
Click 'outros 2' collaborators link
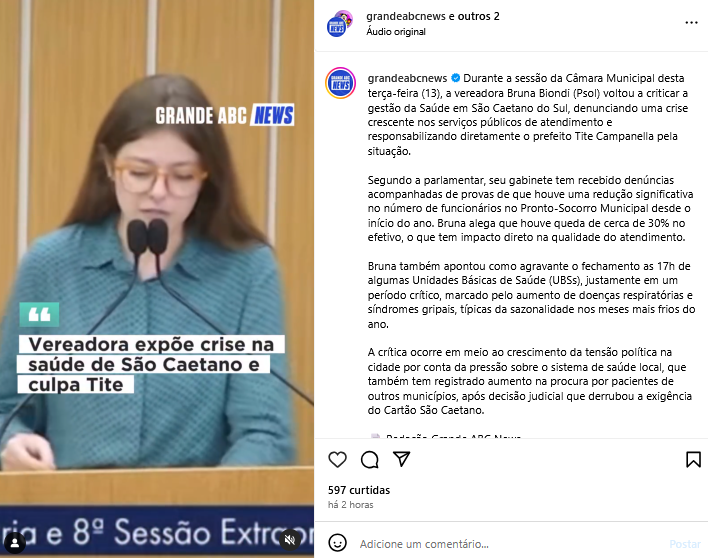click(479, 16)
